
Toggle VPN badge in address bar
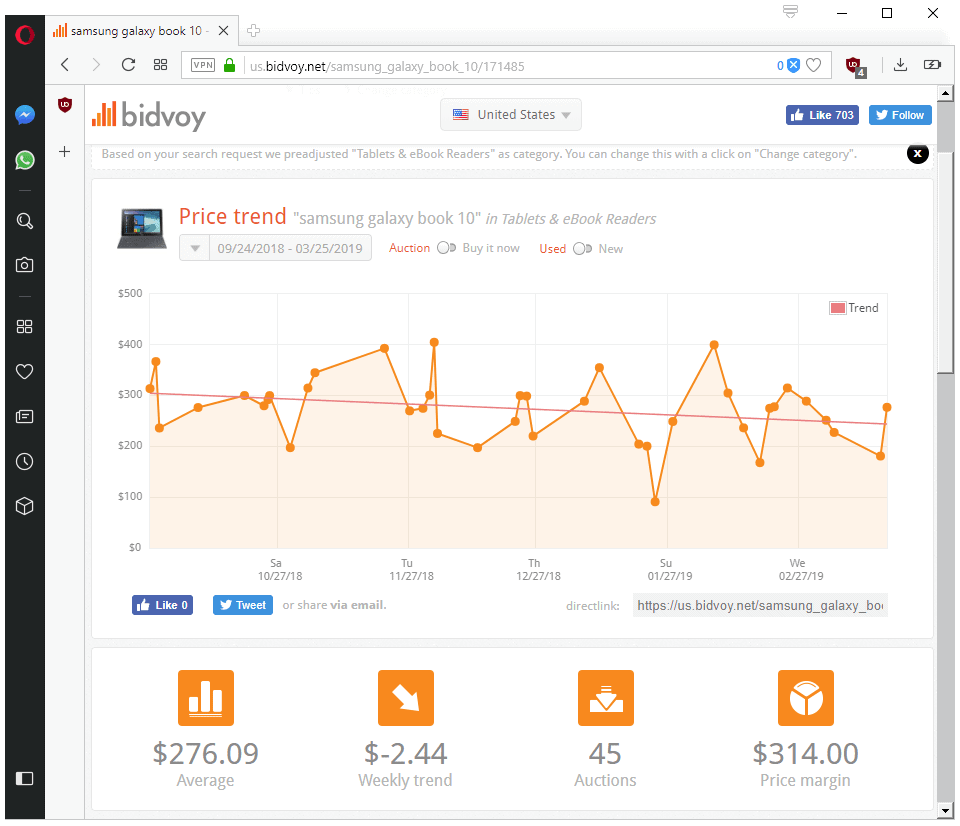point(203,66)
